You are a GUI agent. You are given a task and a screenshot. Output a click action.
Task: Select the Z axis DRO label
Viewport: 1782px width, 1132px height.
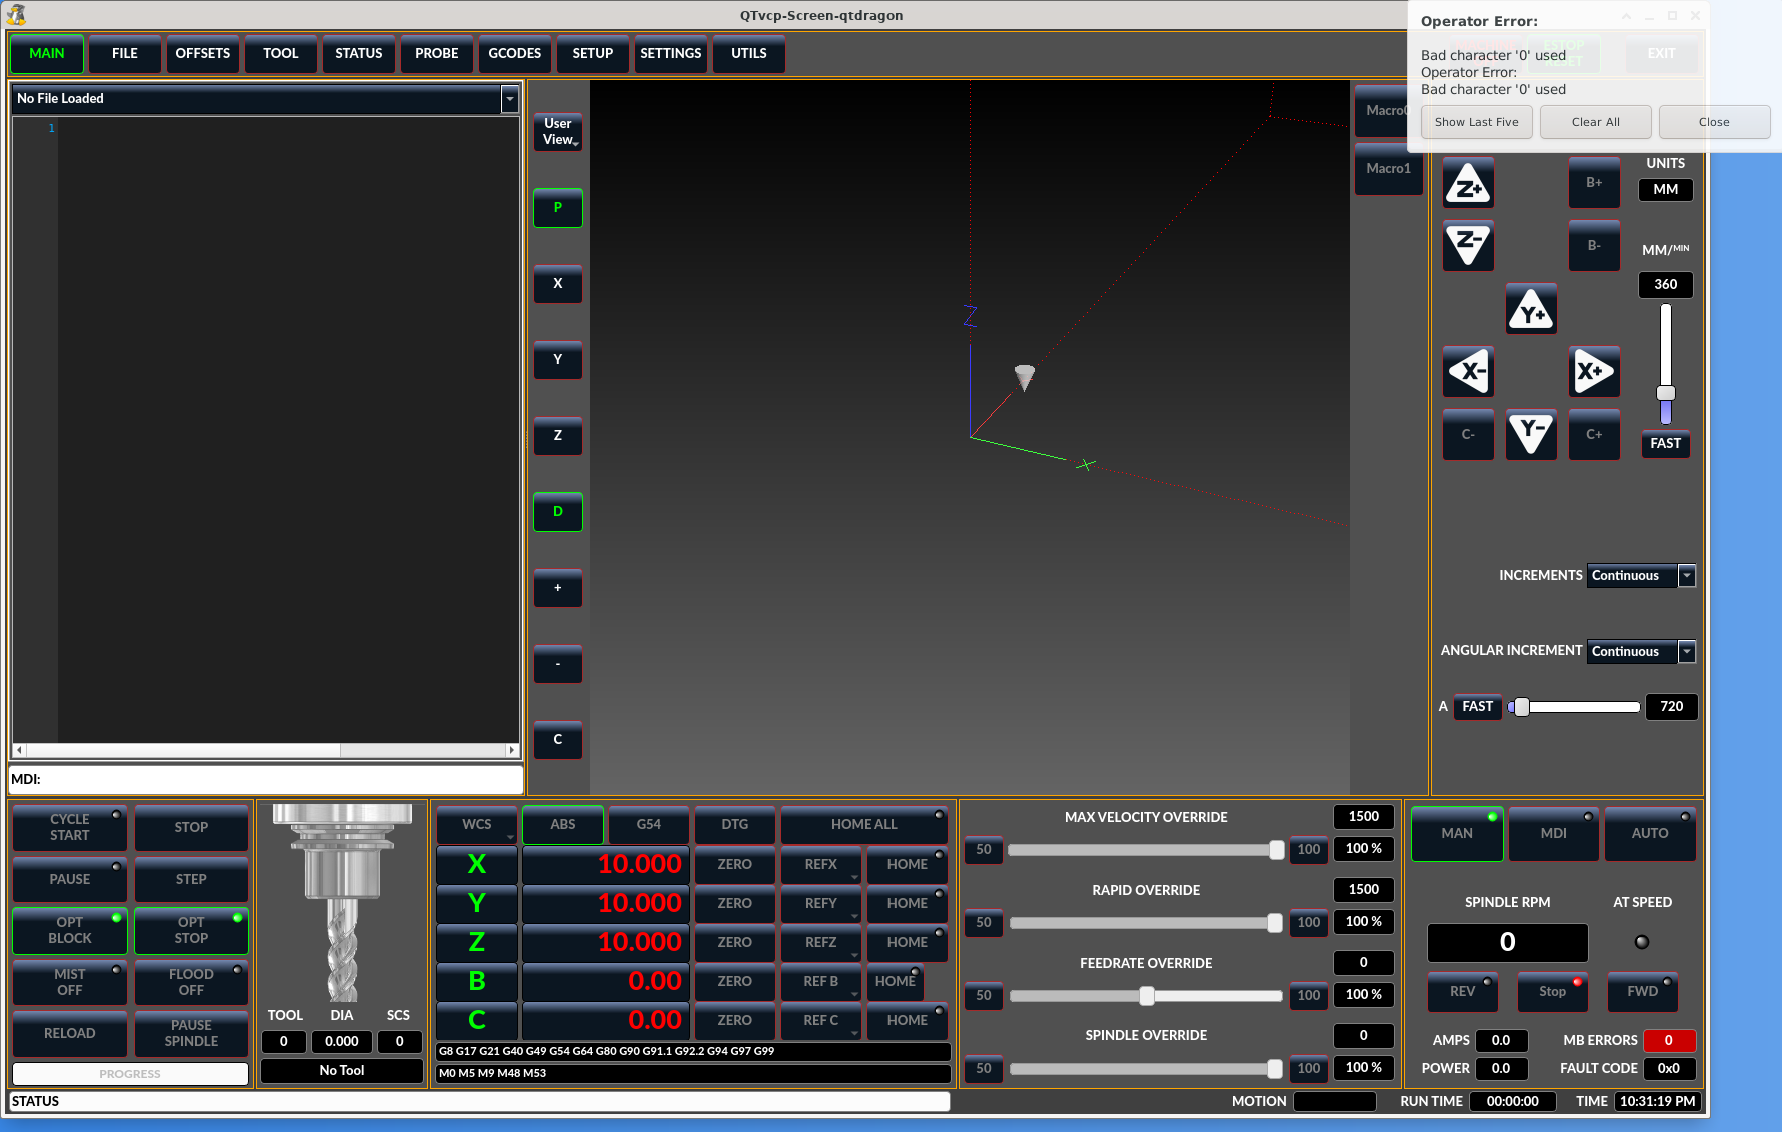[x=477, y=942]
